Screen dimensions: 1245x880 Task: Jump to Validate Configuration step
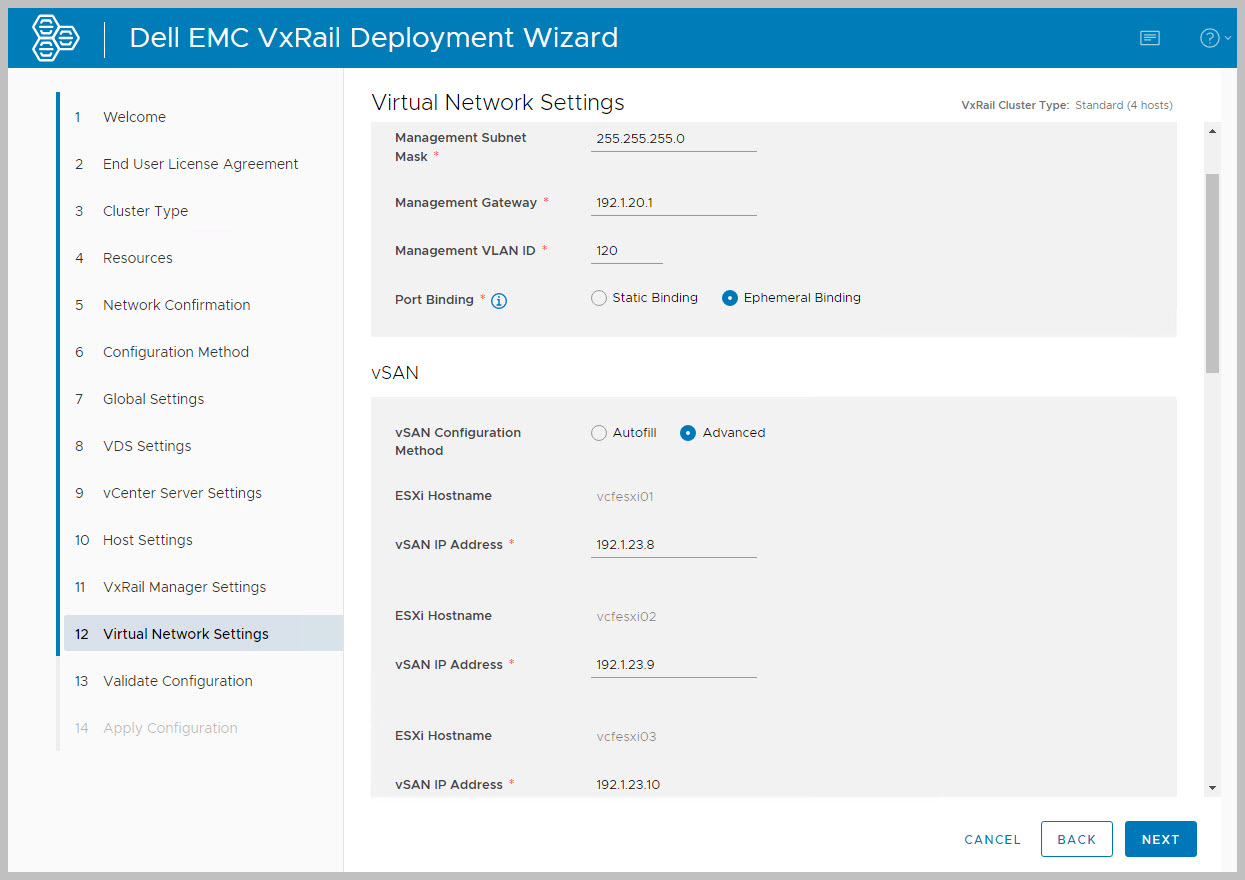point(177,681)
